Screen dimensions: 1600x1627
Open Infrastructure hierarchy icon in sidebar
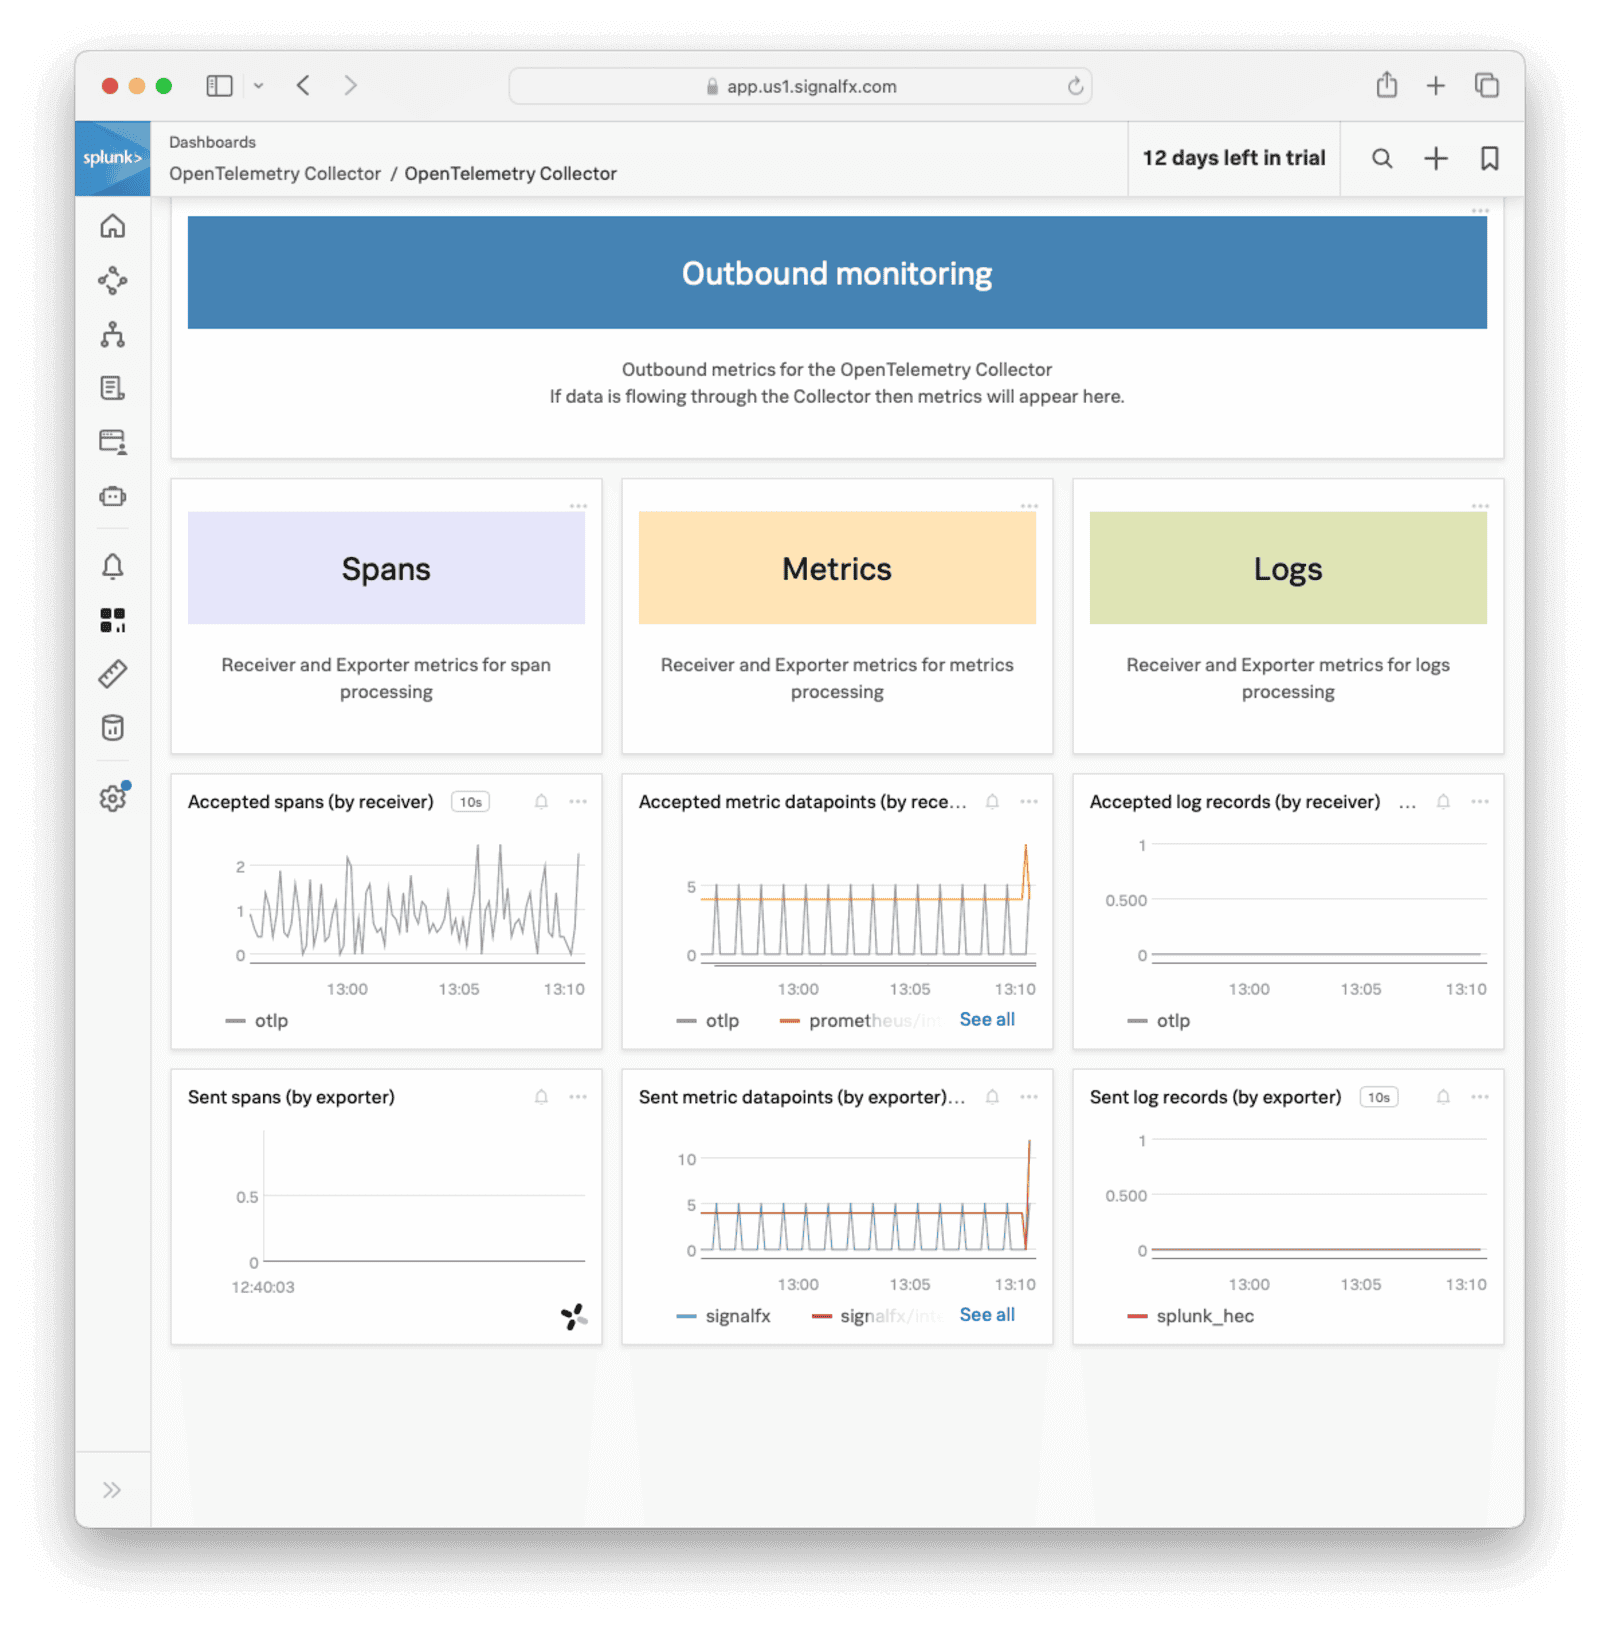point(112,334)
